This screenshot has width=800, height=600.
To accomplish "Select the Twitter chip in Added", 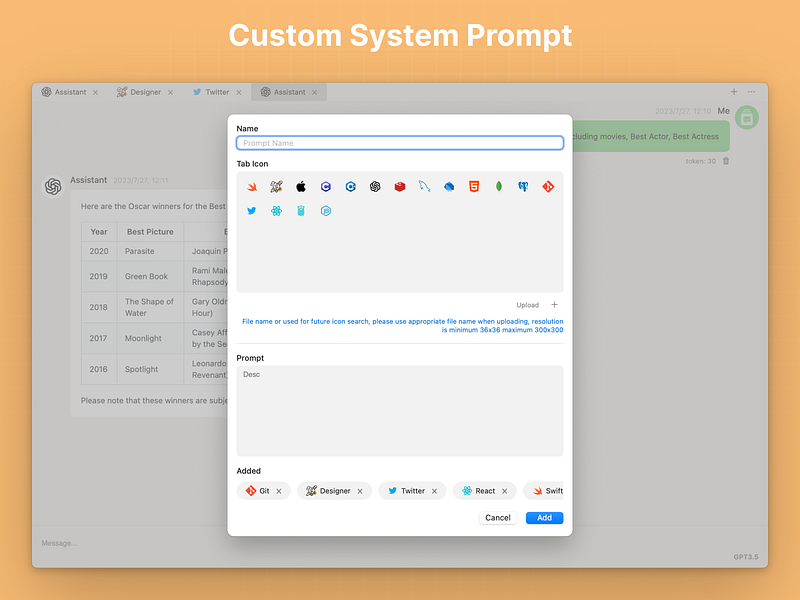I will (x=412, y=491).
